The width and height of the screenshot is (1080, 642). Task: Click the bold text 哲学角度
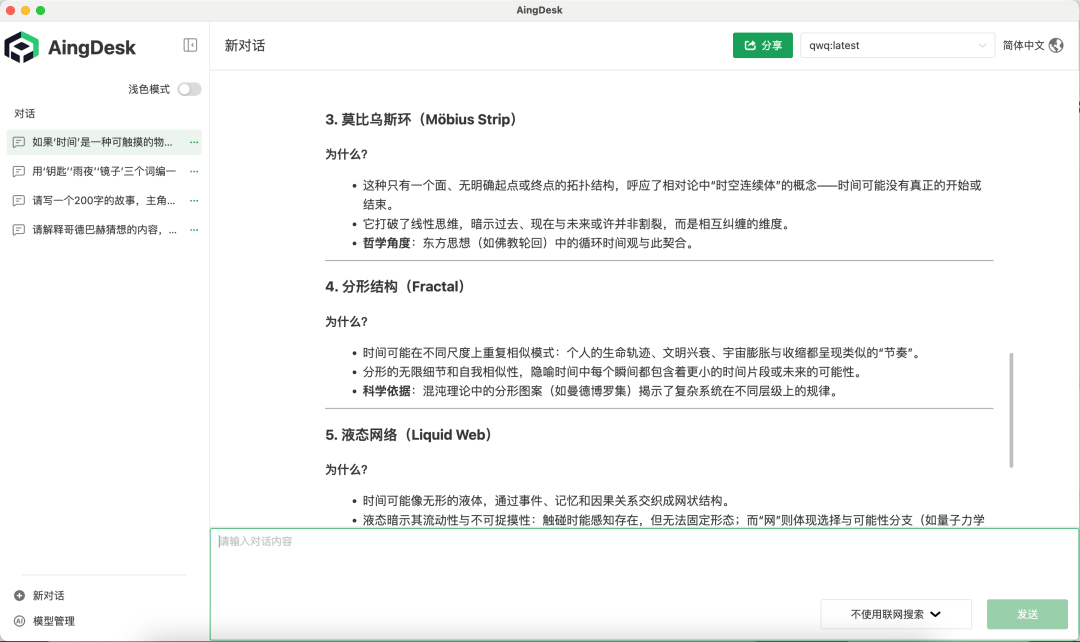click(x=386, y=243)
